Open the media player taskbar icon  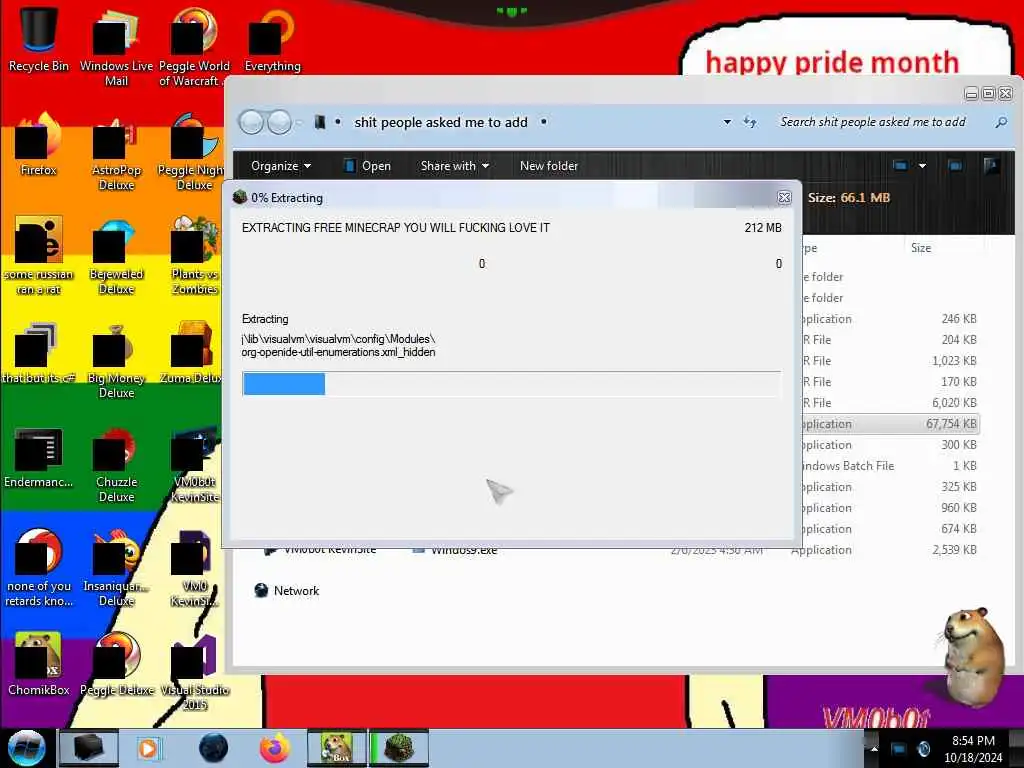(x=148, y=748)
